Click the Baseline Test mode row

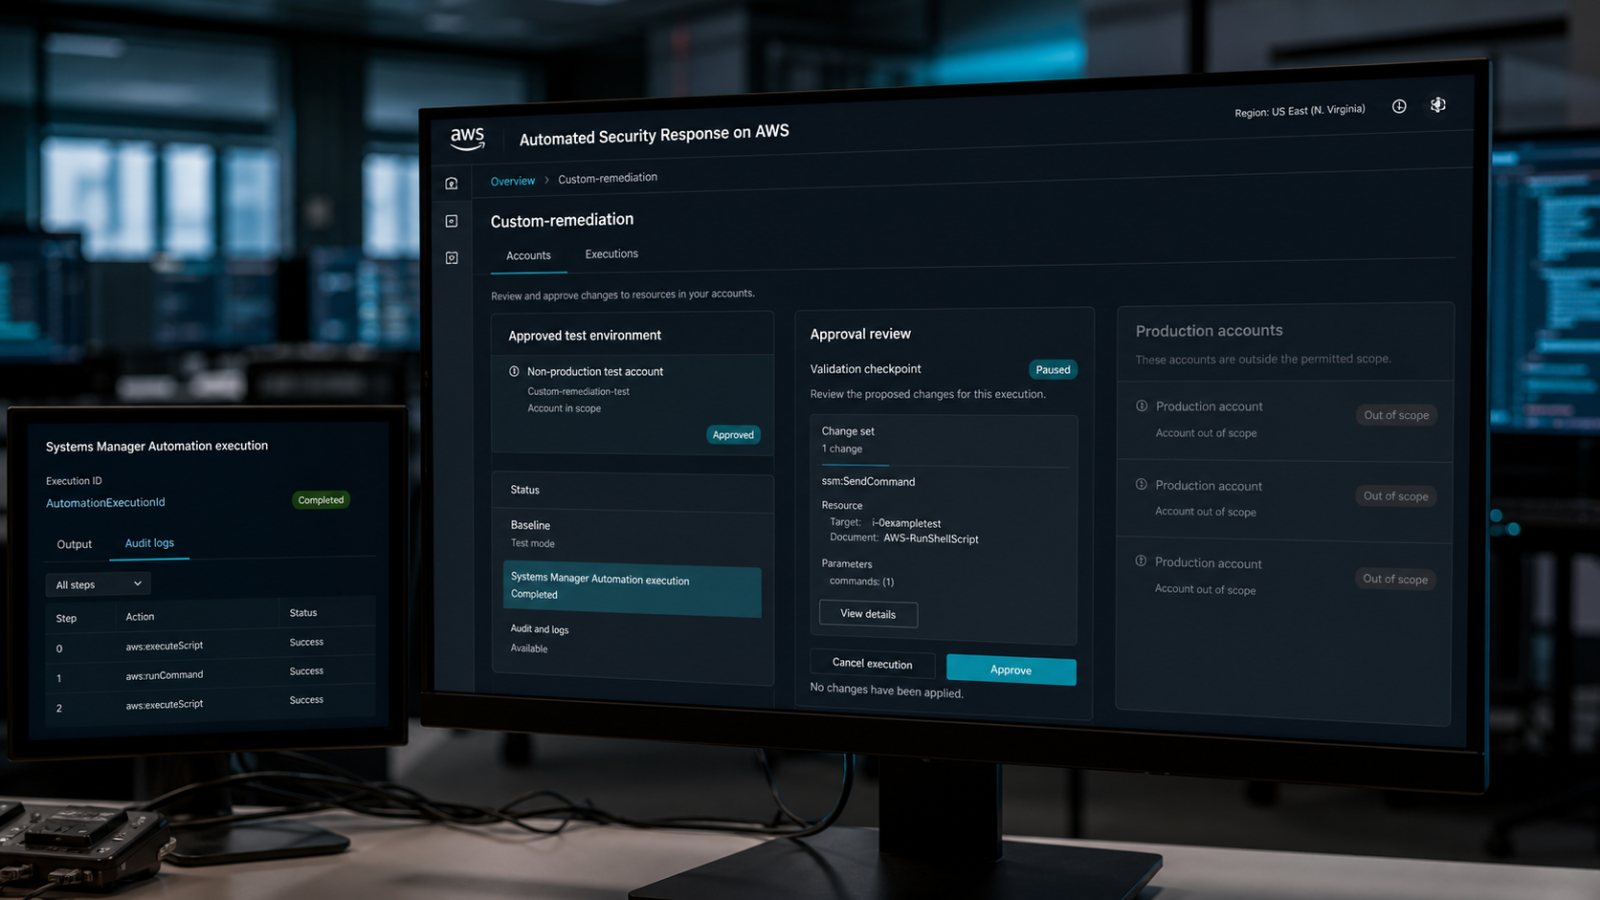pyautogui.click(x=633, y=534)
